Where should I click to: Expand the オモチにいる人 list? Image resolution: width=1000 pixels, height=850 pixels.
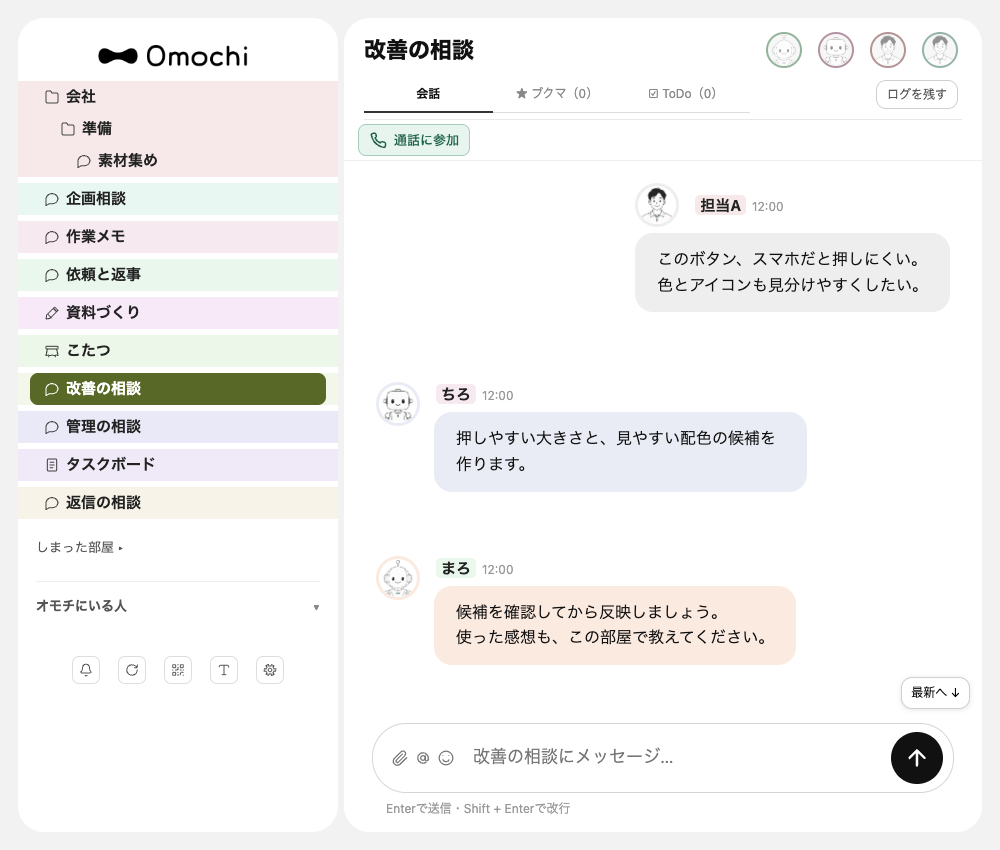click(x=178, y=606)
